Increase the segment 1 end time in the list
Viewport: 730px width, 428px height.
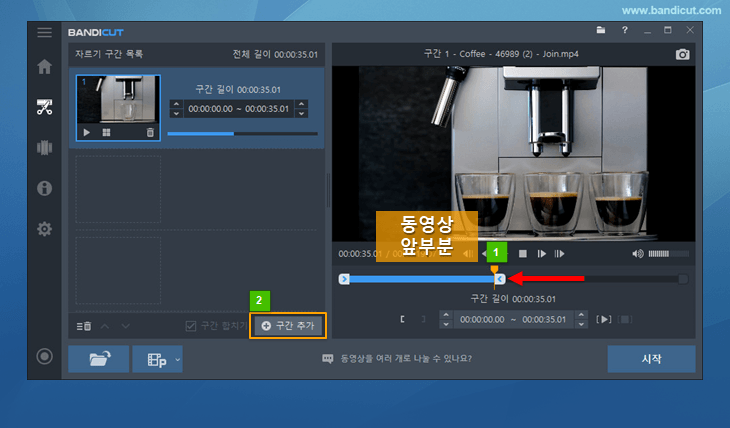(x=302, y=104)
